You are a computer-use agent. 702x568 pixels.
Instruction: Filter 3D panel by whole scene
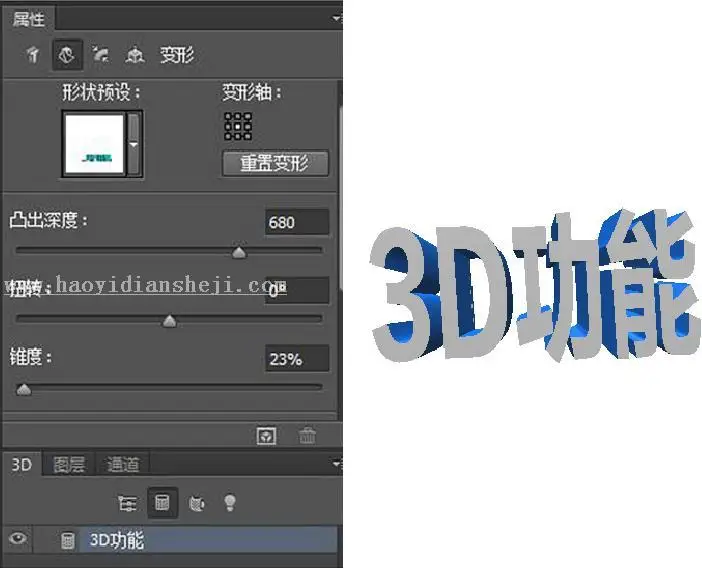(x=127, y=503)
